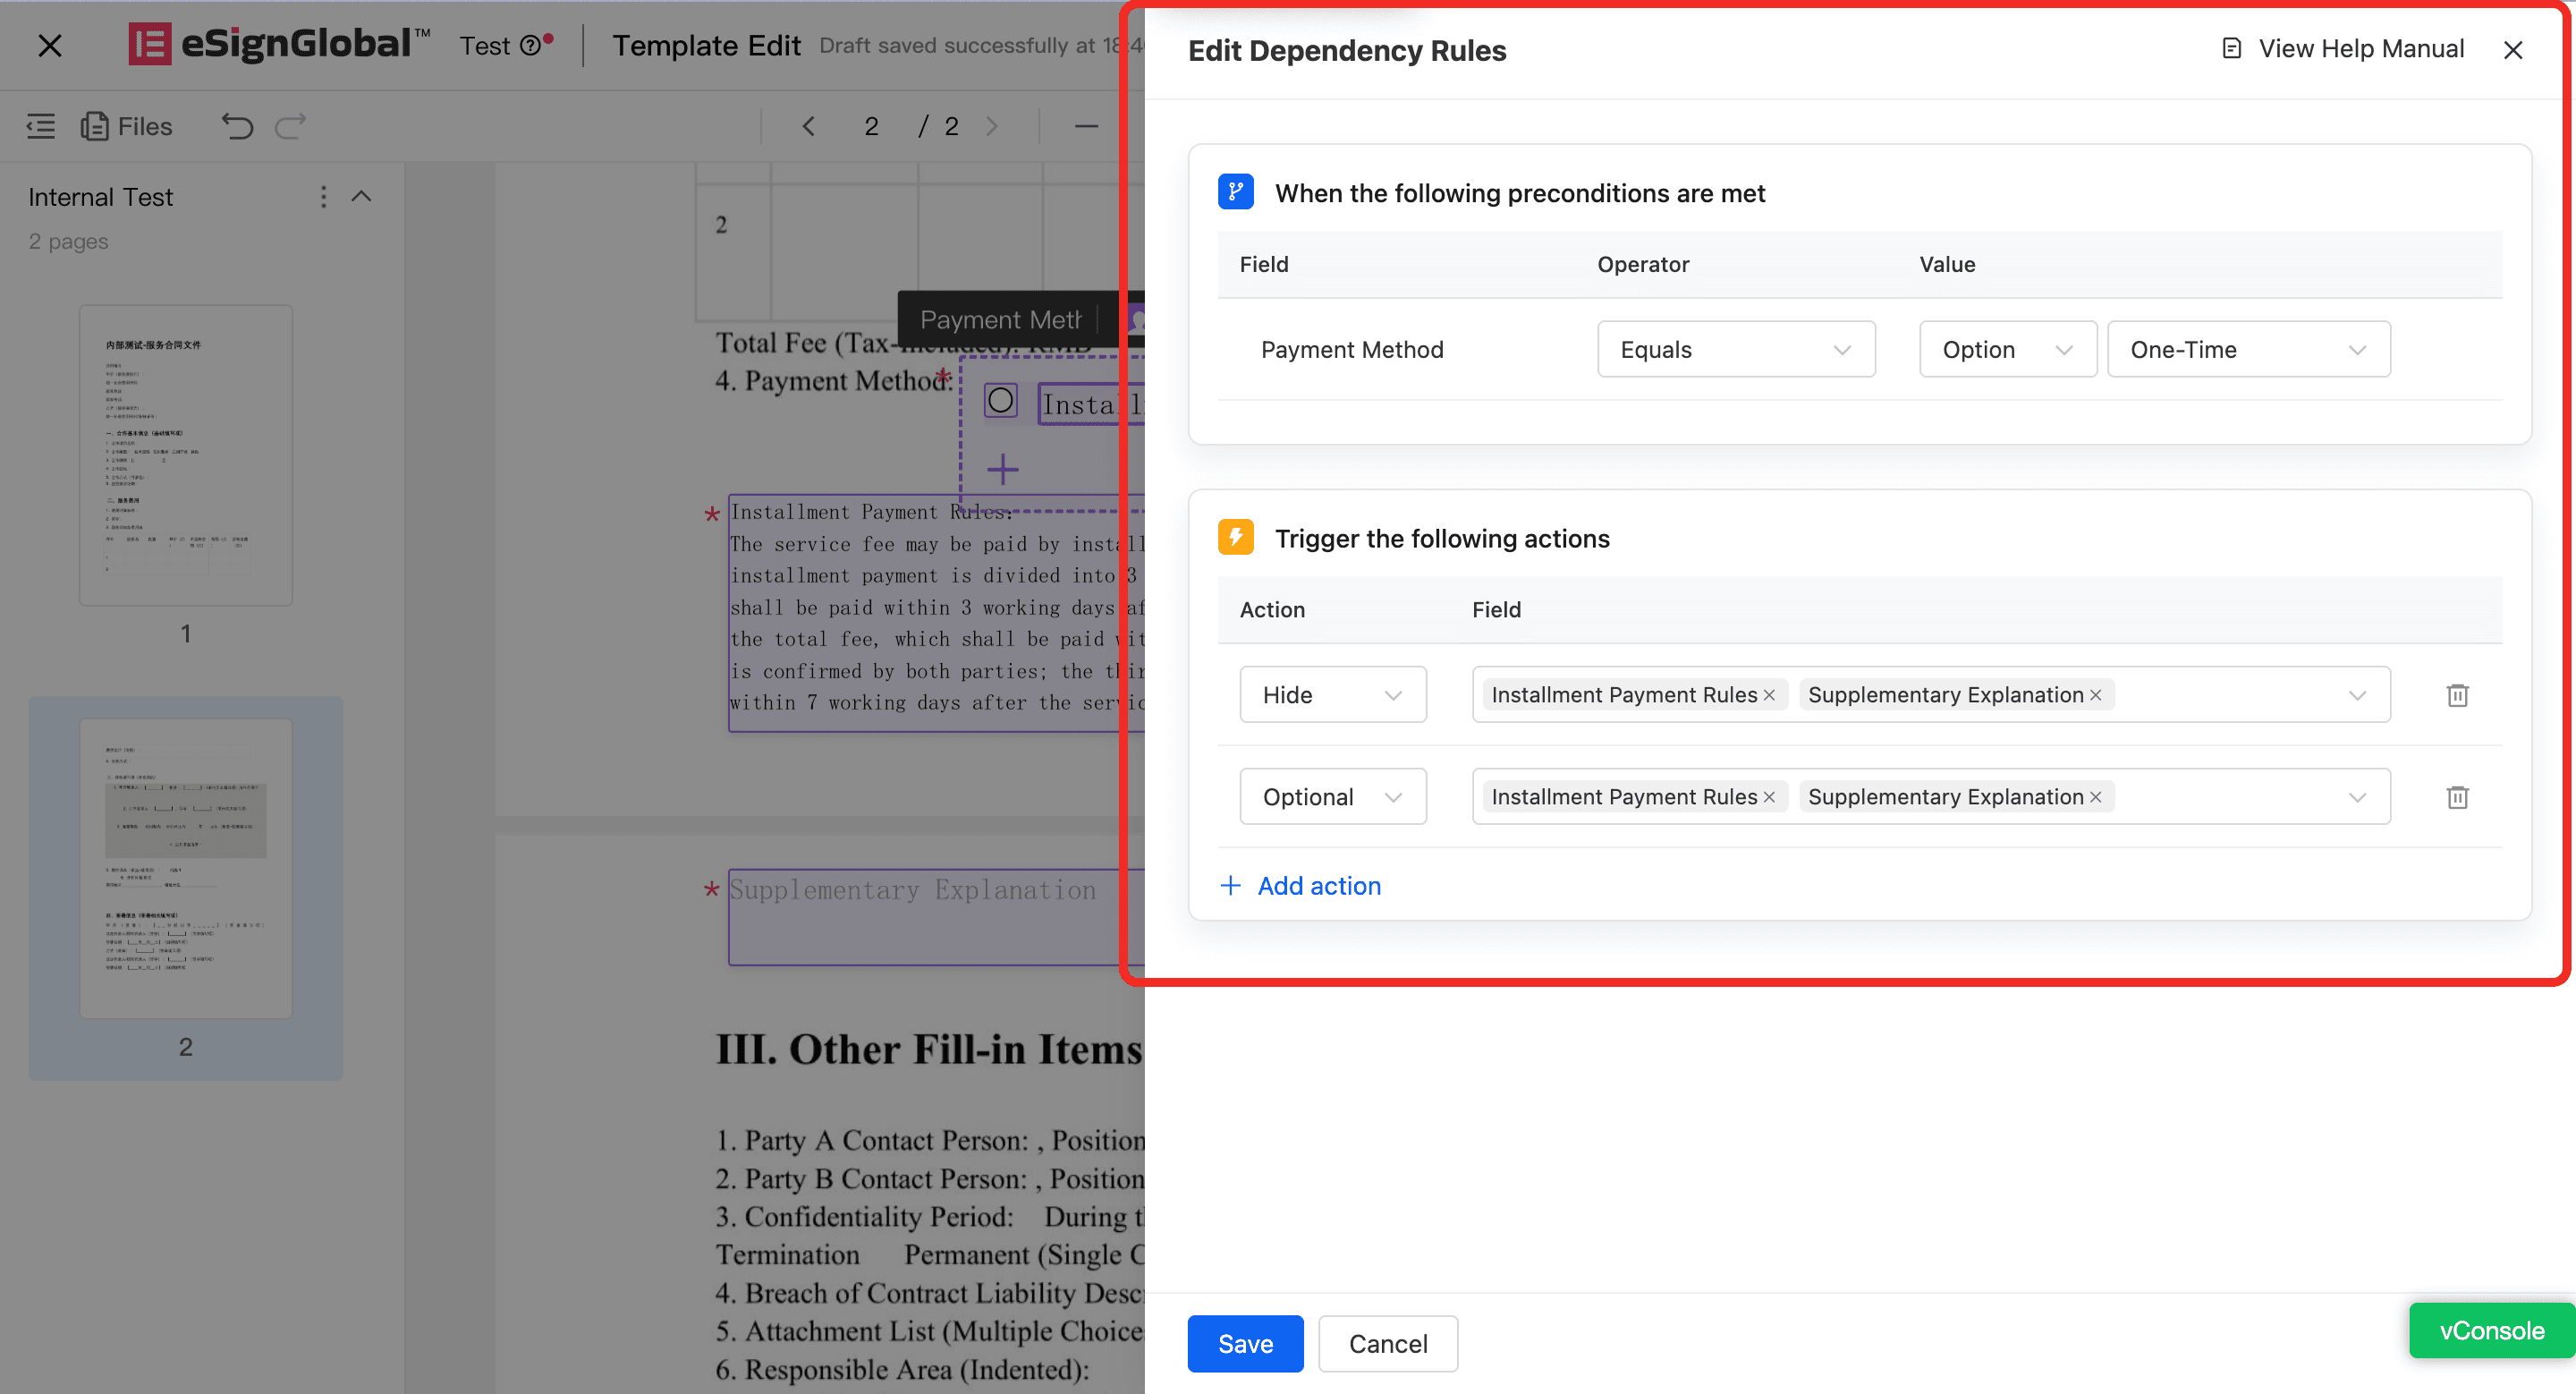Screen dimensions: 2576x1394
Task: Select the Installment radio button on document
Action: pos(1000,401)
